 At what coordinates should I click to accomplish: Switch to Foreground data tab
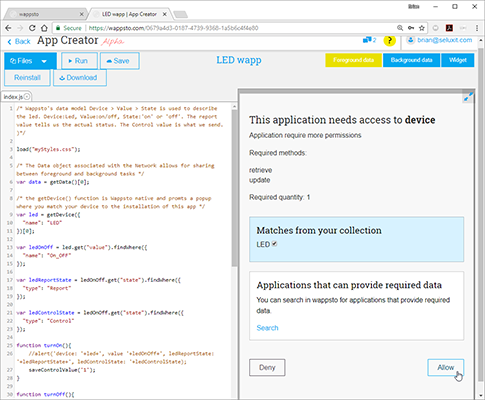point(353,60)
